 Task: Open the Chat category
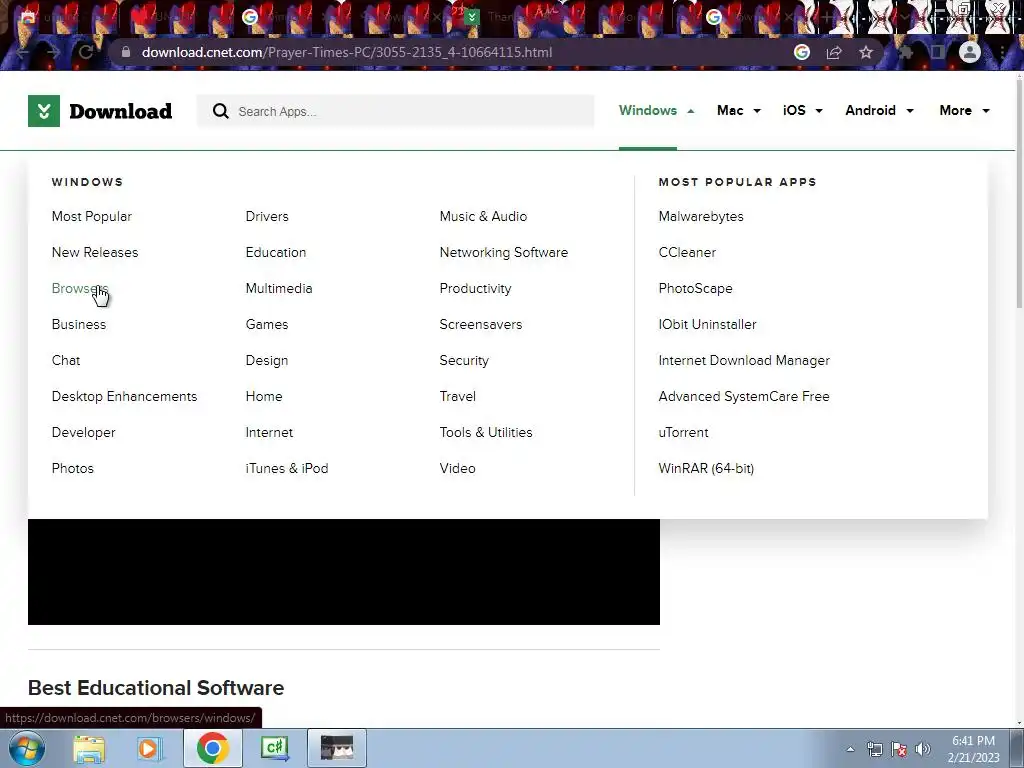click(66, 360)
